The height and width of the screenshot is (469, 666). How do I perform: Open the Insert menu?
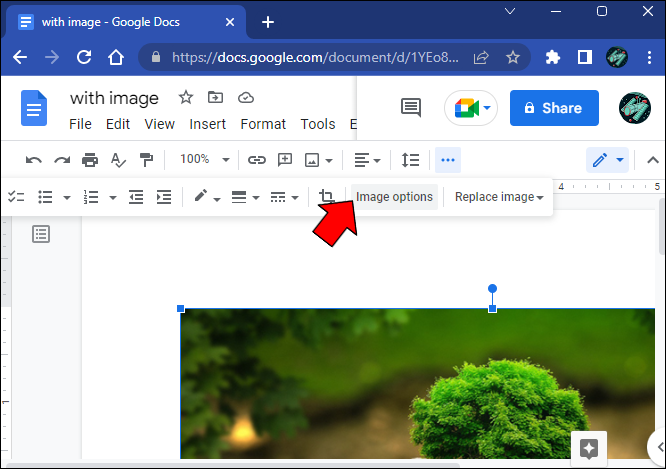tap(207, 124)
